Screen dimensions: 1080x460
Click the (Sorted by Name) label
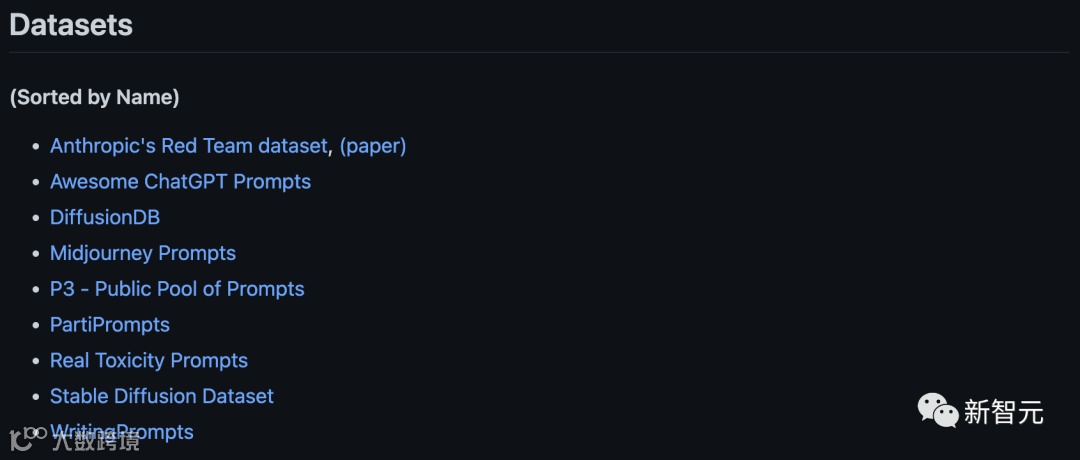click(x=94, y=98)
